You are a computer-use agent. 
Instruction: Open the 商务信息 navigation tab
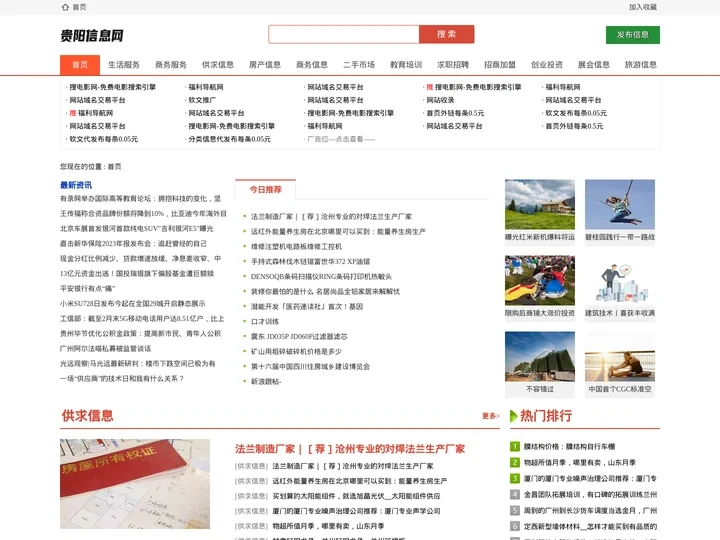pos(312,65)
